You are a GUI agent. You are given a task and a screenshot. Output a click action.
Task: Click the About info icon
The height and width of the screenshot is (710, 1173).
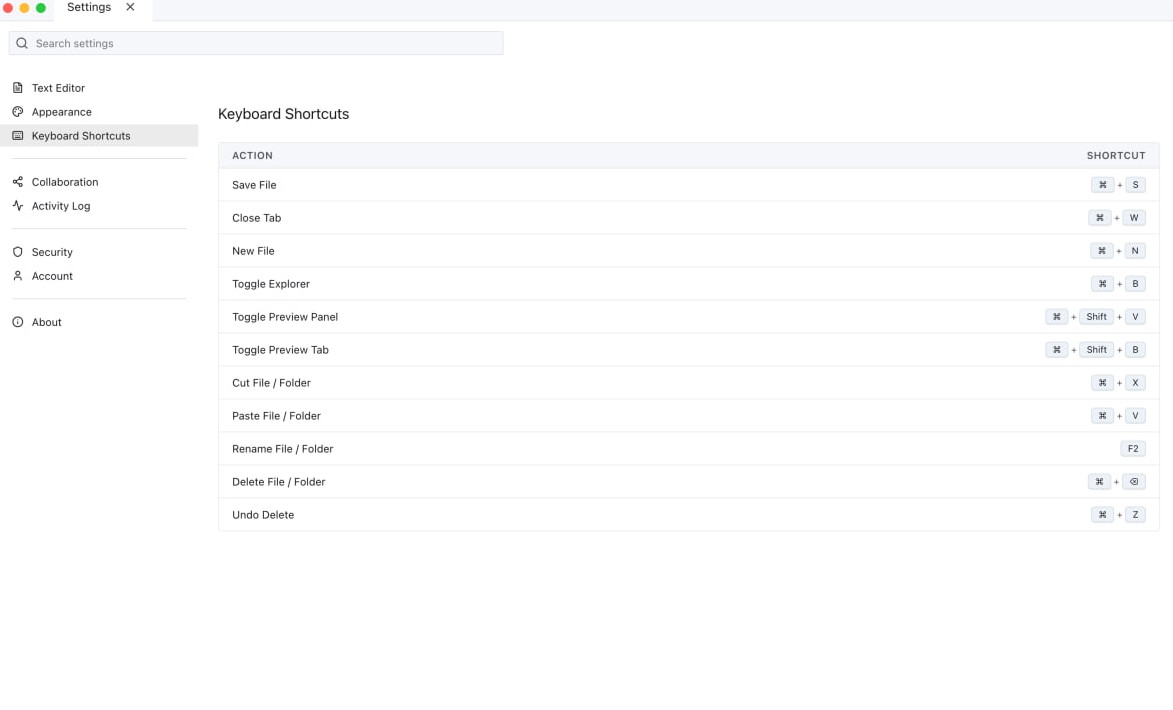(x=18, y=322)
